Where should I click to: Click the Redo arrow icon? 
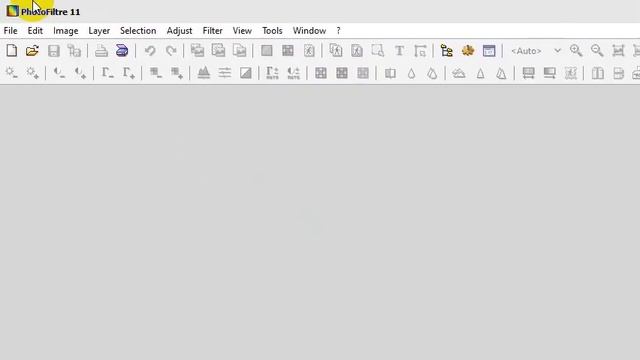[x=171, y=51]
